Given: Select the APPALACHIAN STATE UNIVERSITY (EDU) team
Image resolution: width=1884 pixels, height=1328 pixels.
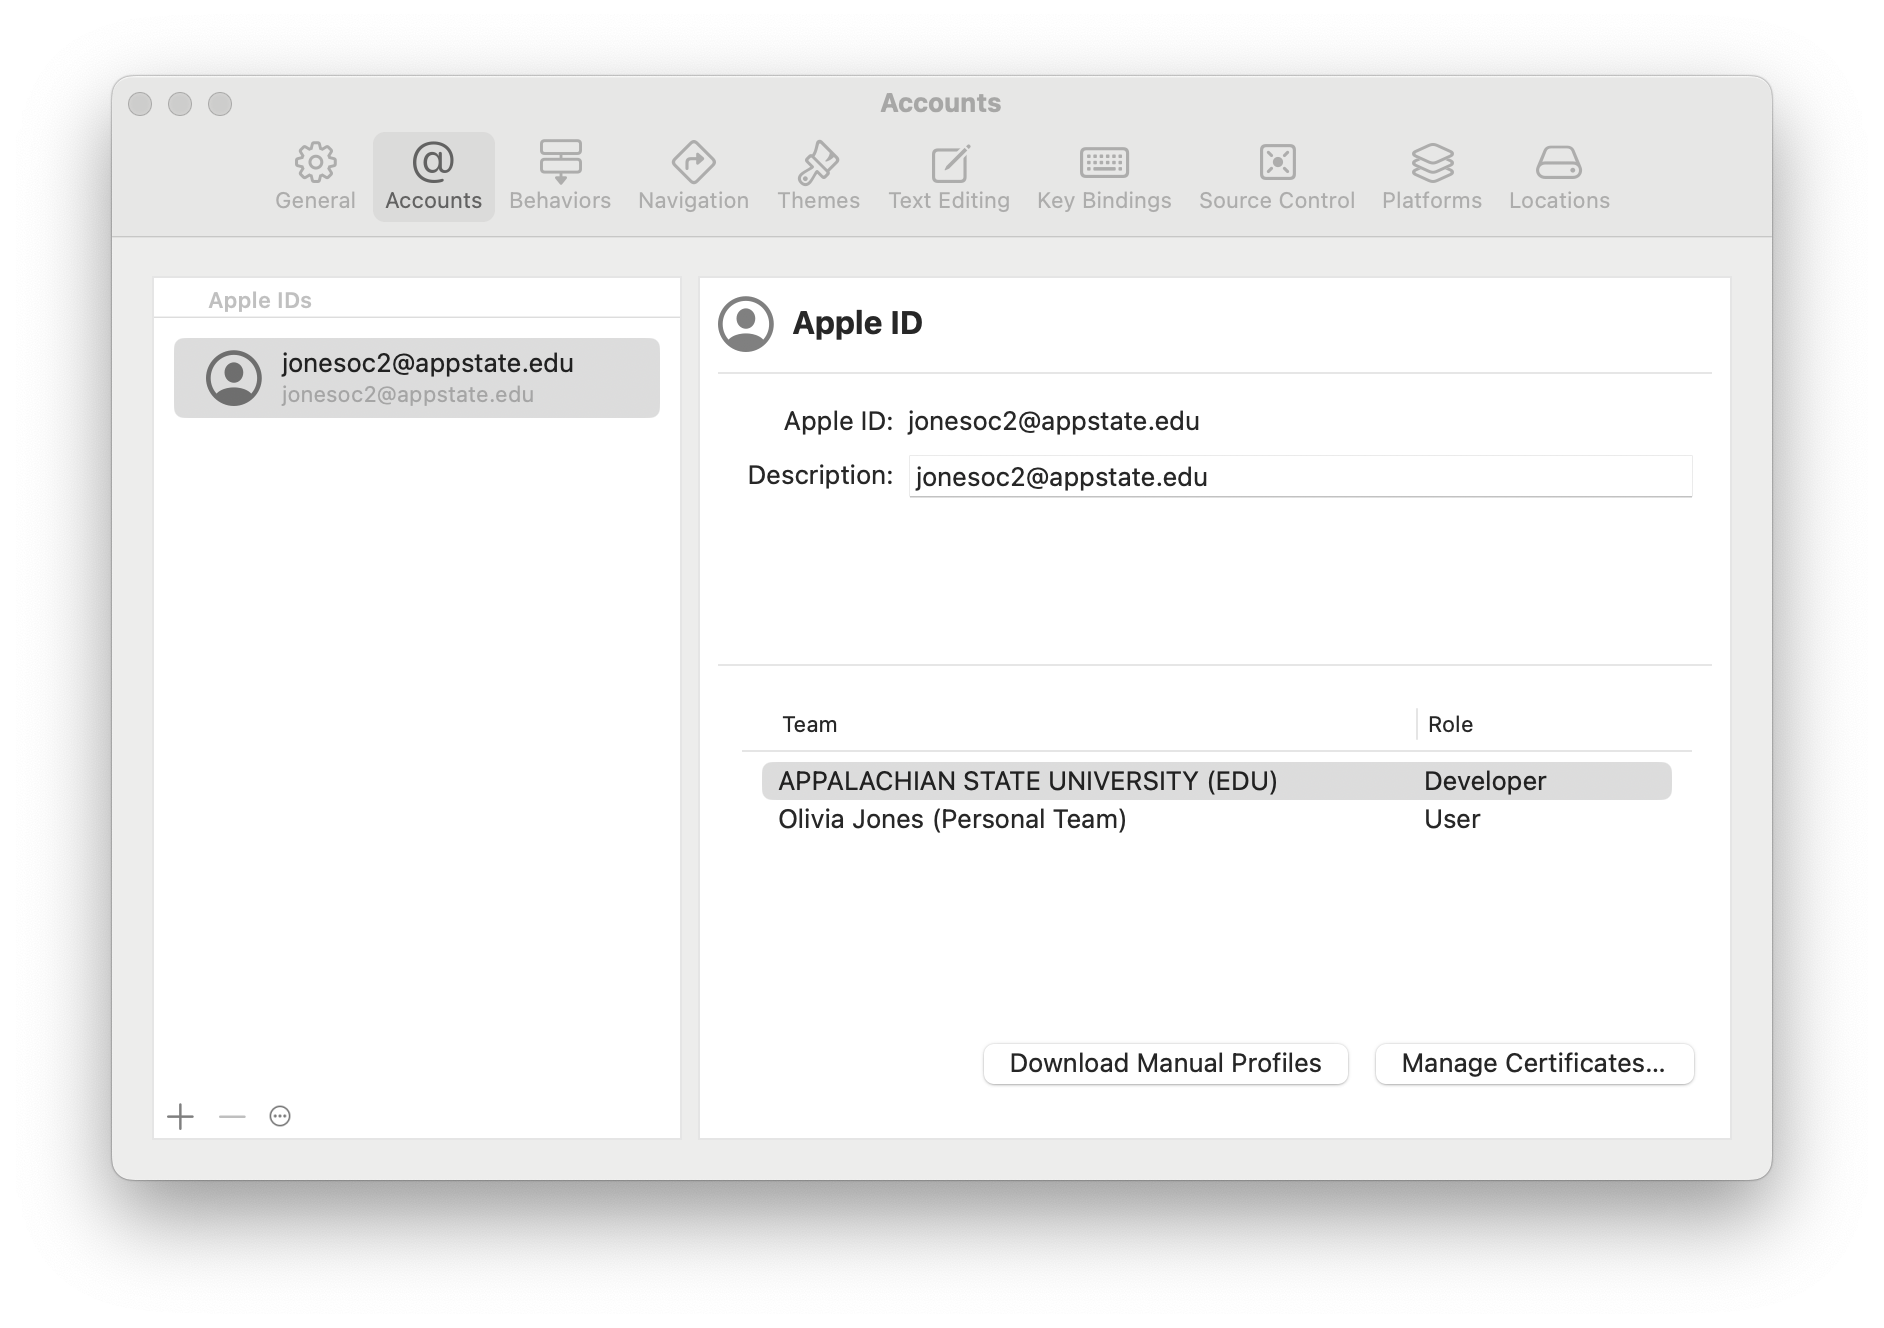Looking at the screenshot, I should [x=1216, y=781].
